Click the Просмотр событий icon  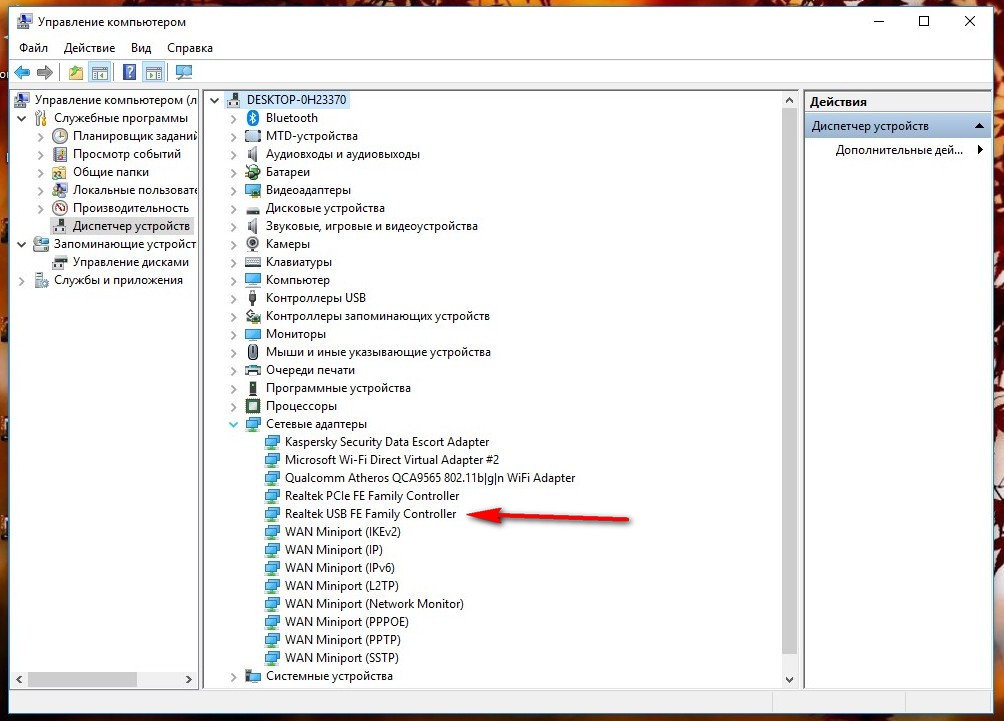coord(60,154)
